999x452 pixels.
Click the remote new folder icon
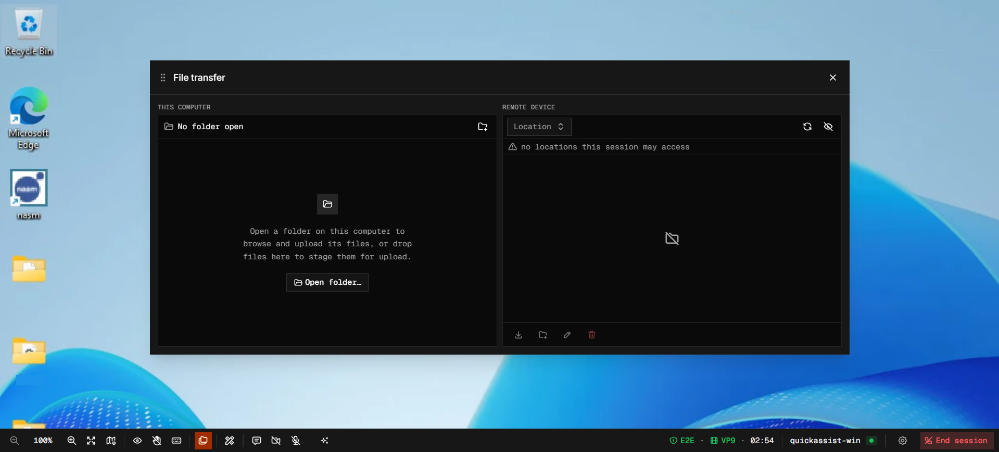pyautogui.click(x=543, y=335)
